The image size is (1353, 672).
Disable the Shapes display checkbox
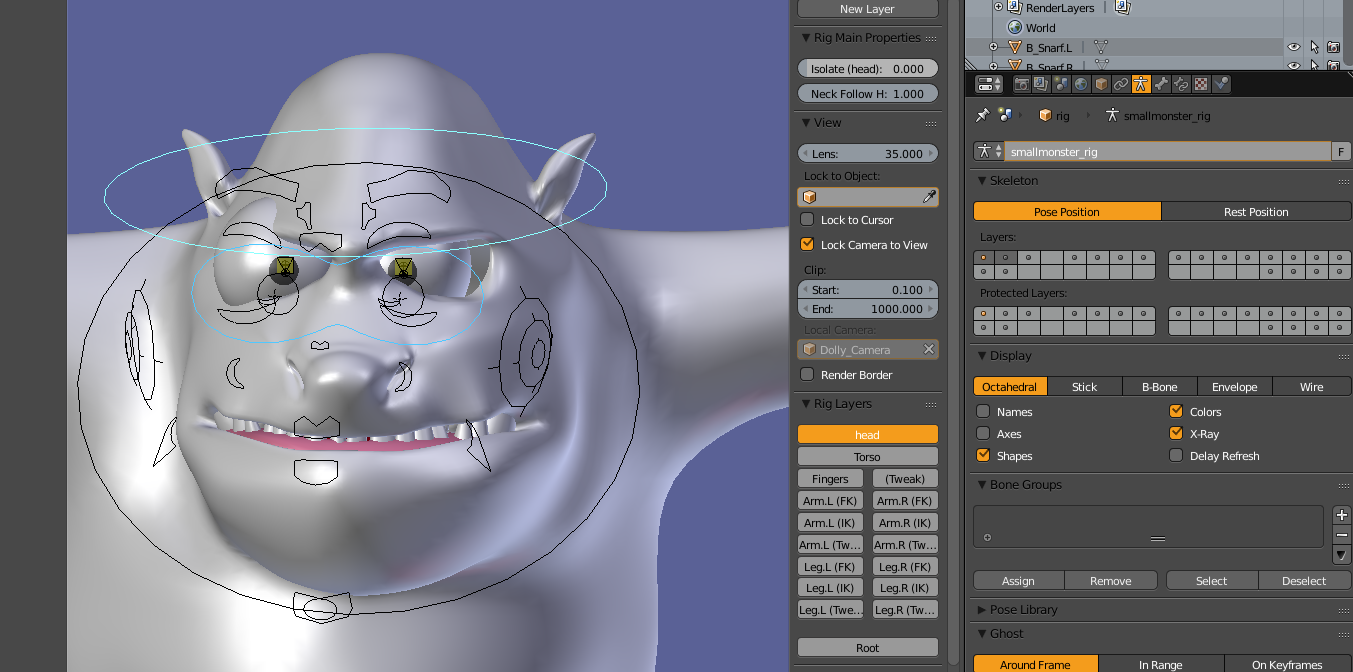click(983, 456)
